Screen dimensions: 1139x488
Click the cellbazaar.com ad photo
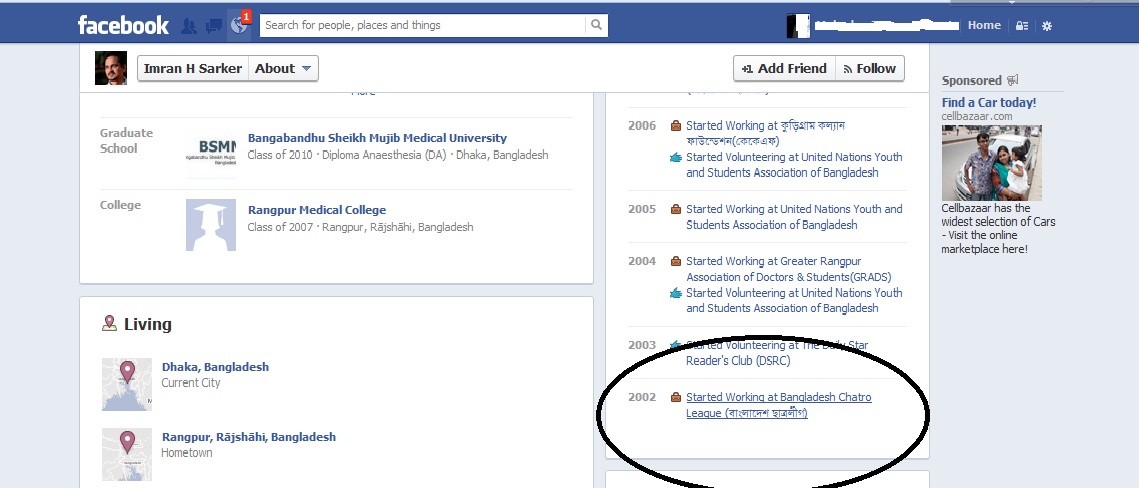coord(992,163)
